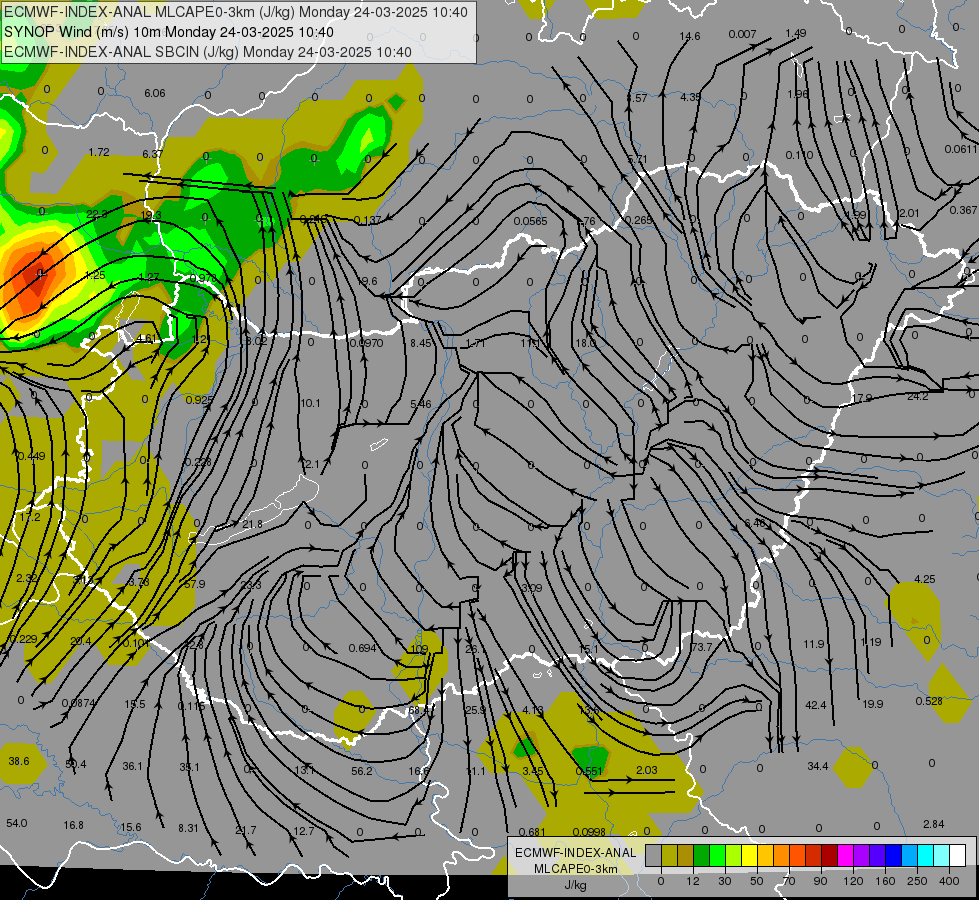Click legend label MLCAPE0-3km
979x900 pixels.
[x=575, y=869]
